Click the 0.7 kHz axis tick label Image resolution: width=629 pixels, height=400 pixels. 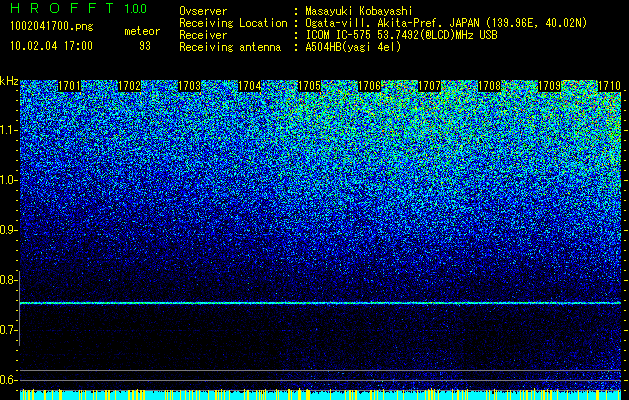point(8,330)
